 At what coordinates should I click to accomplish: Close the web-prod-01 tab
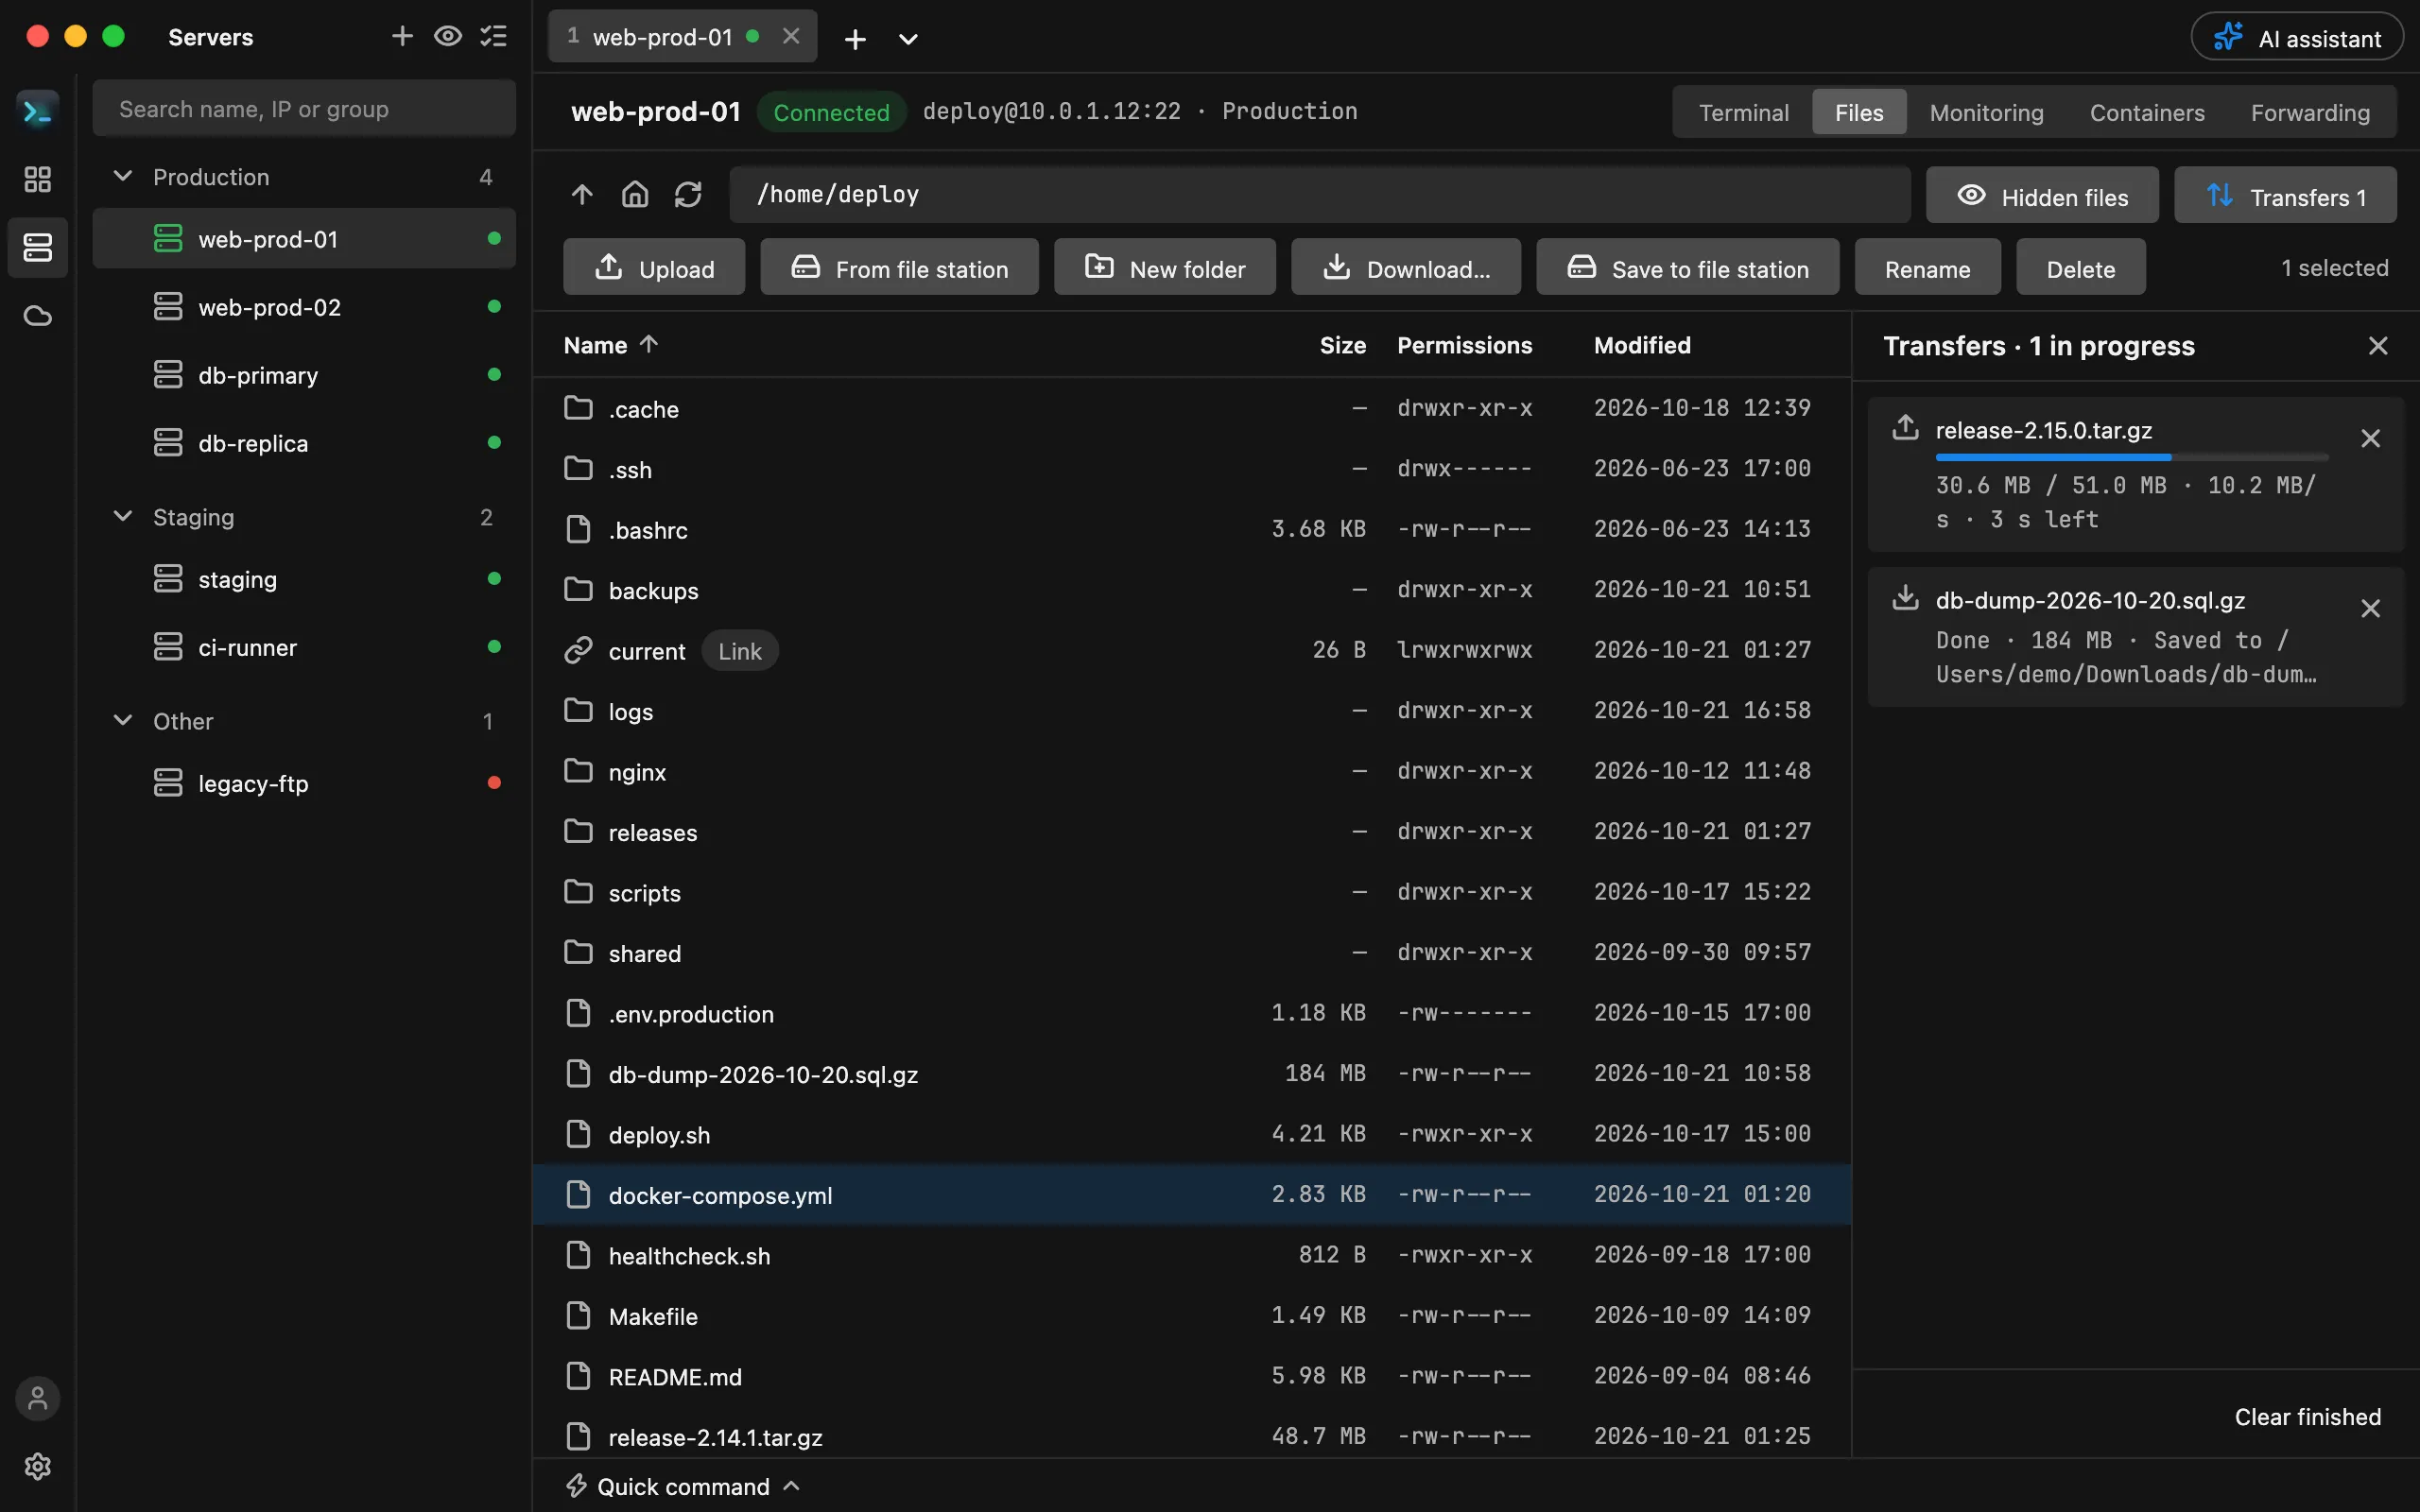pyautogui.click(x=791, y=36)
